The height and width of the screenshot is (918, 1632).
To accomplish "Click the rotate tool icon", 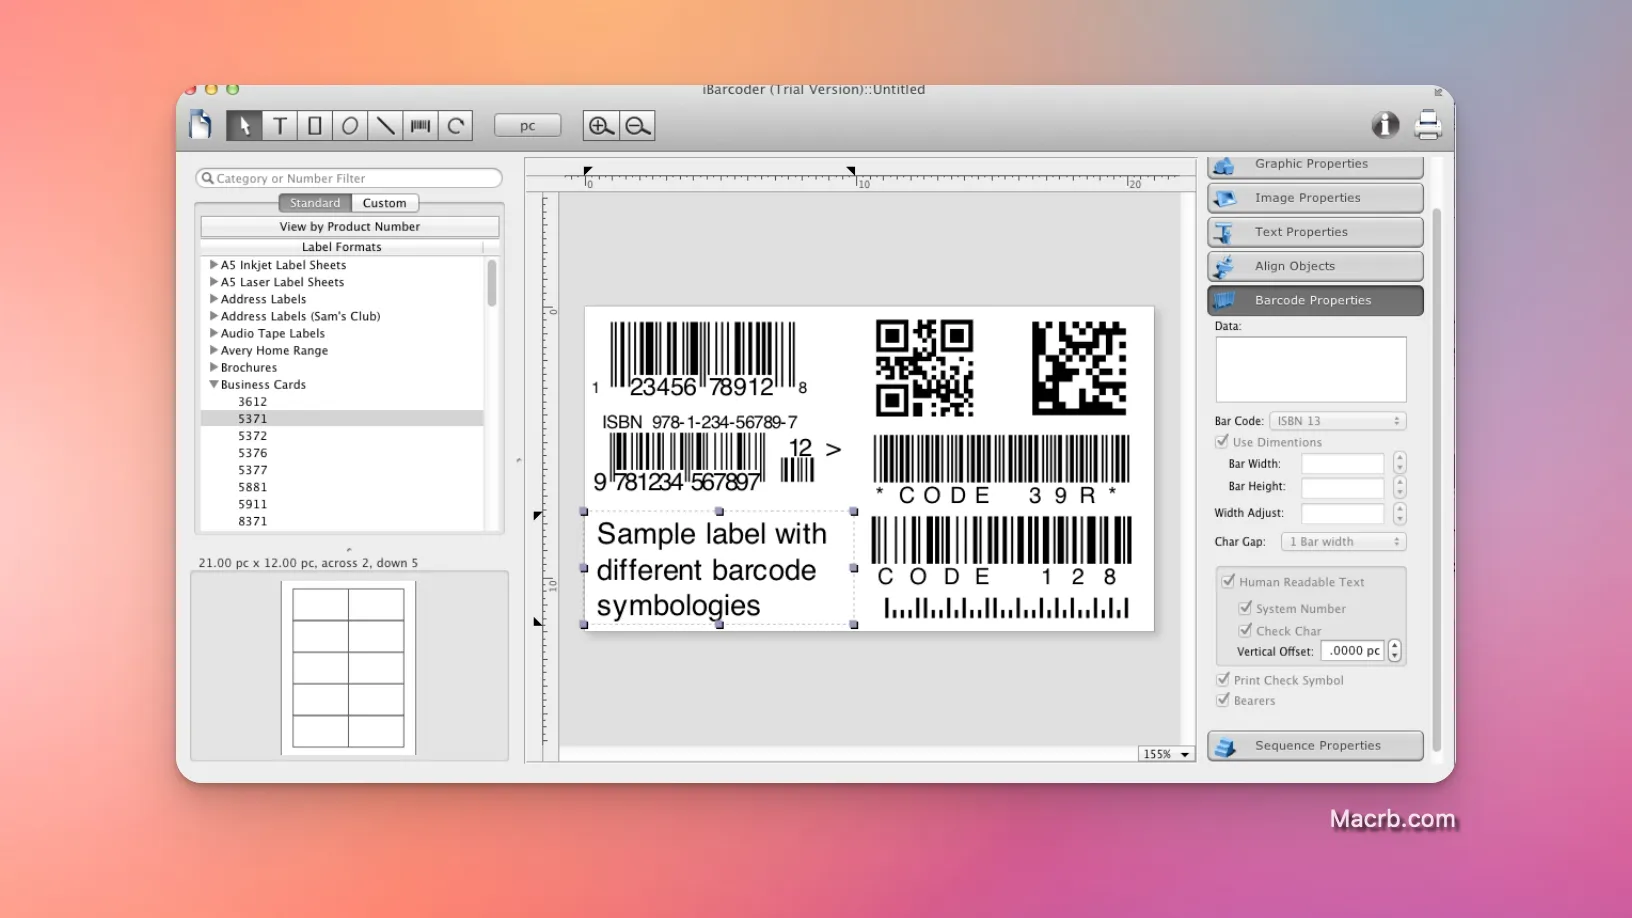I will coord(455,126).
